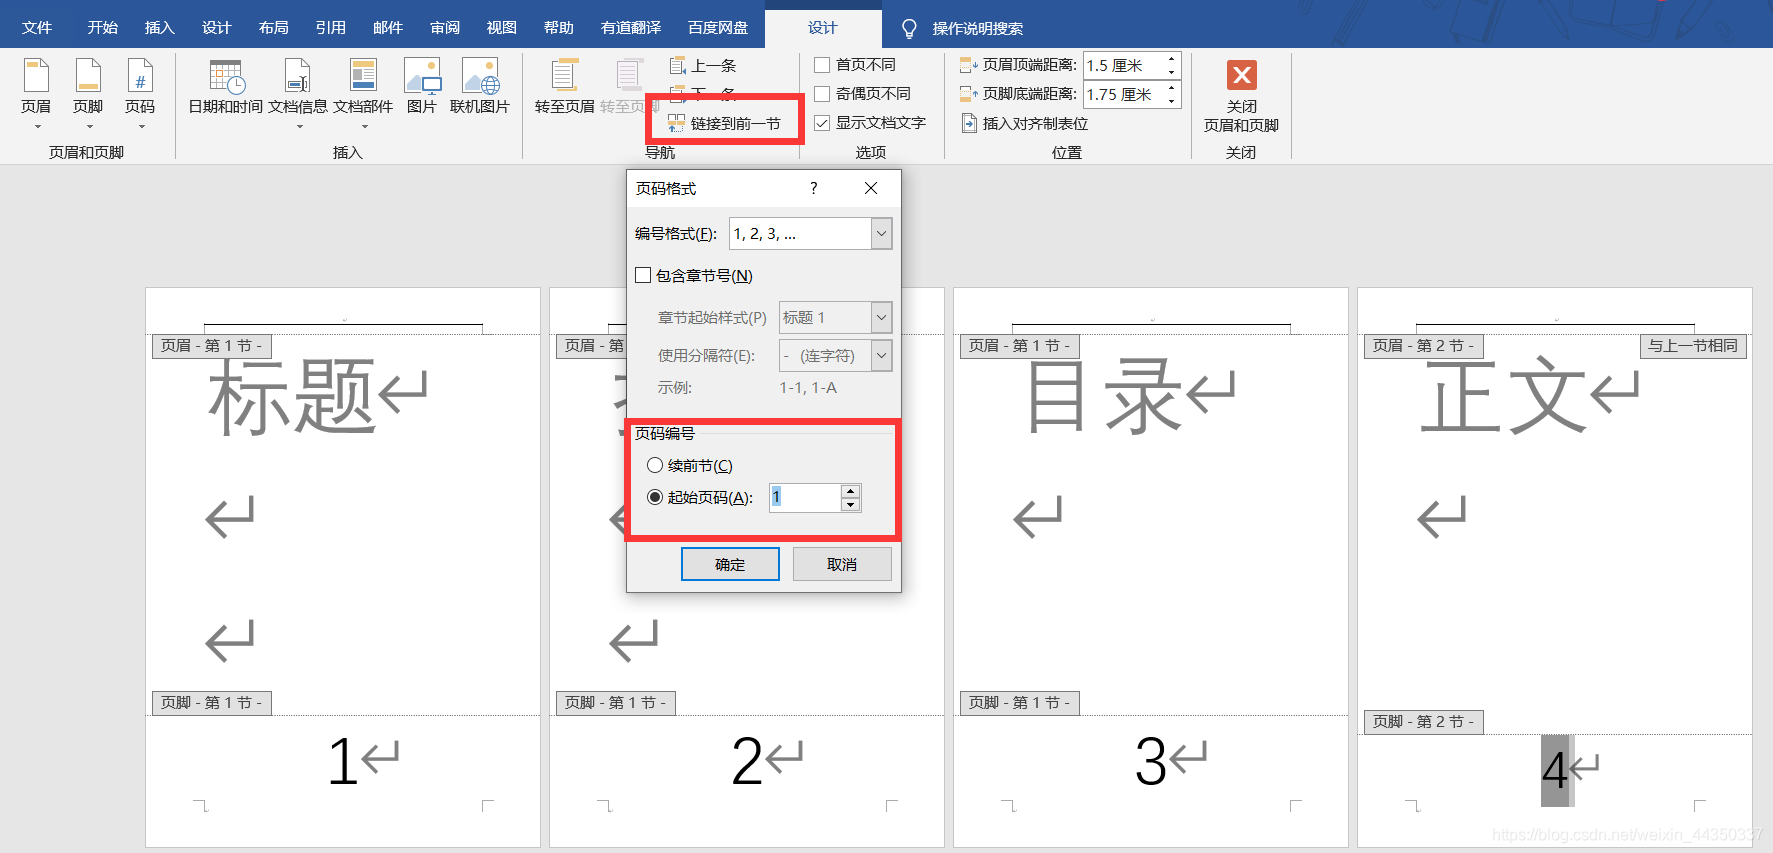Switch to 邮件 ribbon tab
1773x853 pixels.
pos(387,28)
